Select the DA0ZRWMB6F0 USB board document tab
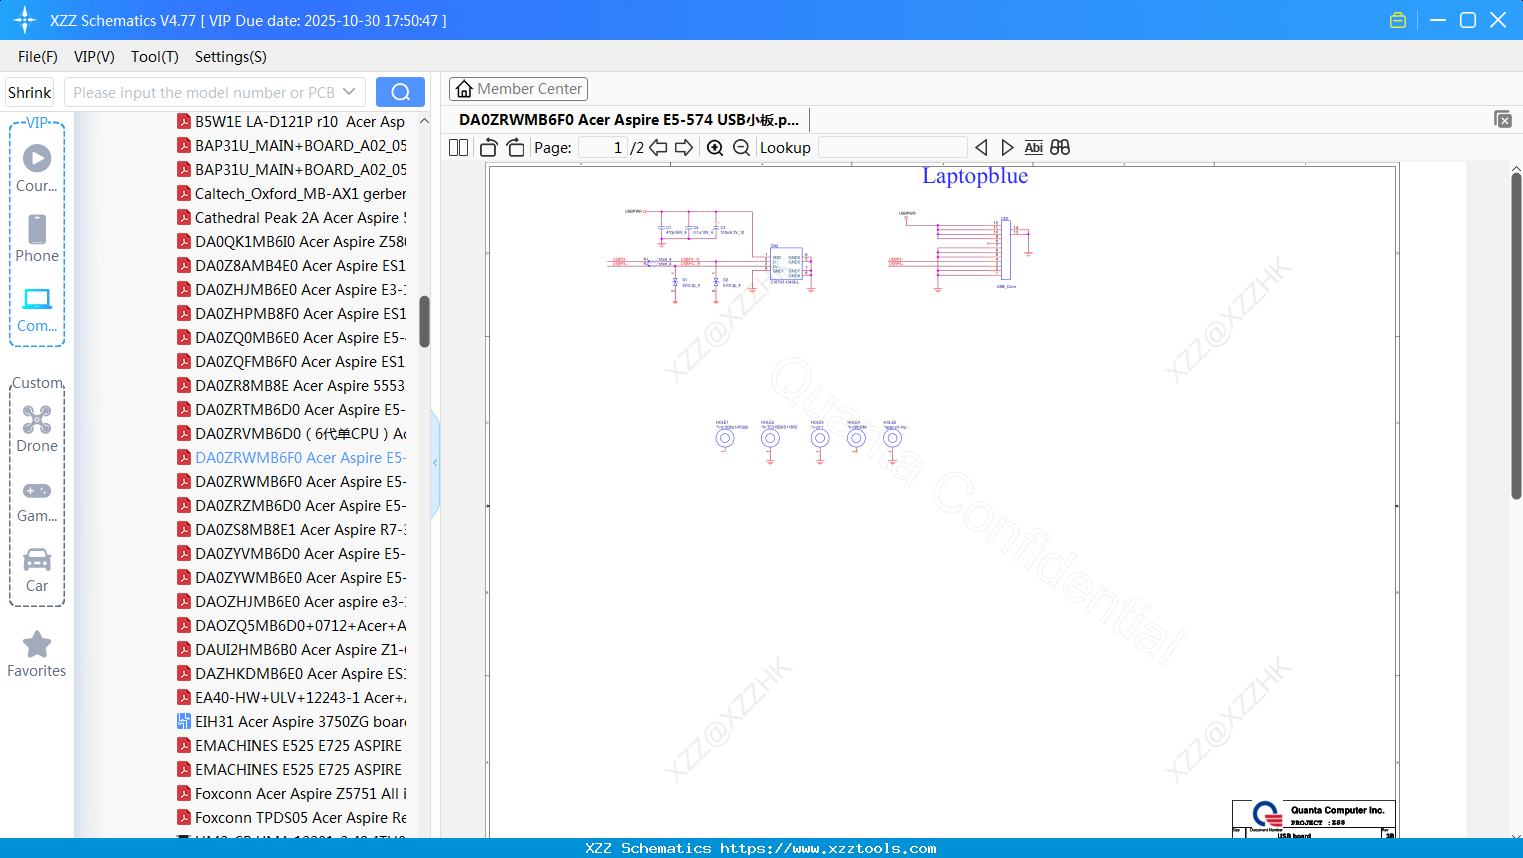 [x=629, y=120]
